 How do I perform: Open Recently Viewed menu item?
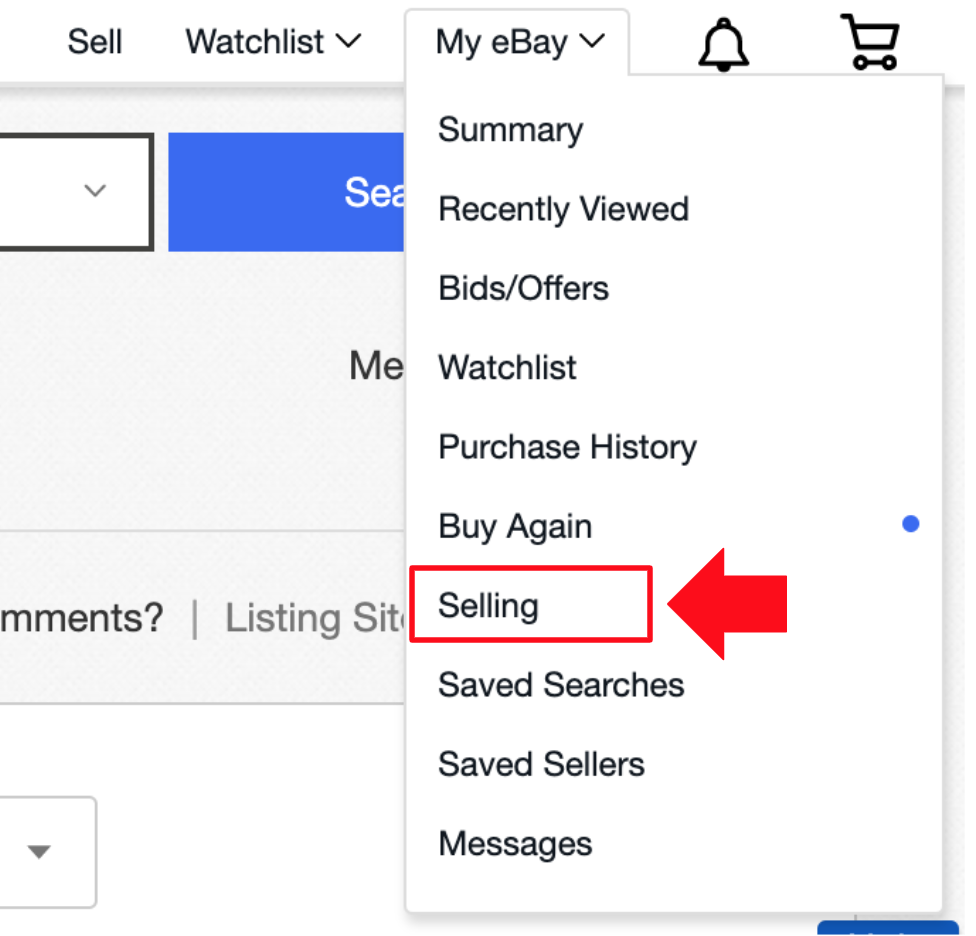point(563,209)
